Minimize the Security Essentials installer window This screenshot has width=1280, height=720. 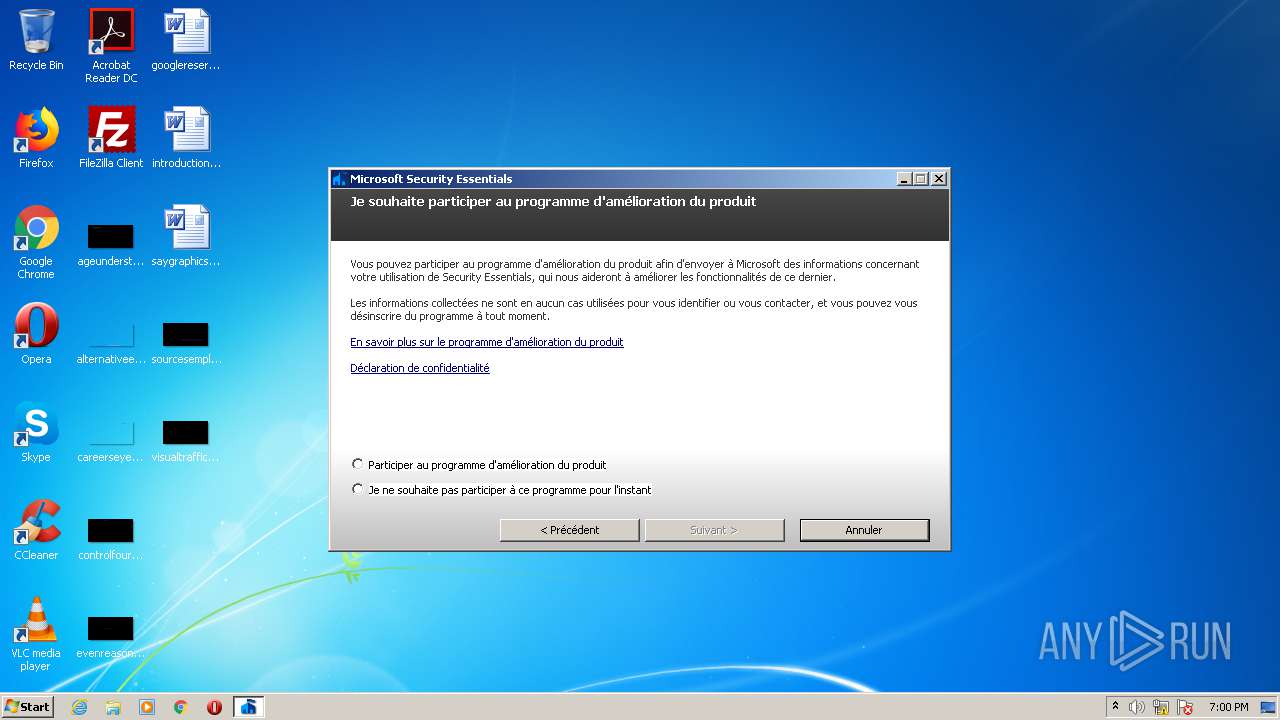click(904, 179)
